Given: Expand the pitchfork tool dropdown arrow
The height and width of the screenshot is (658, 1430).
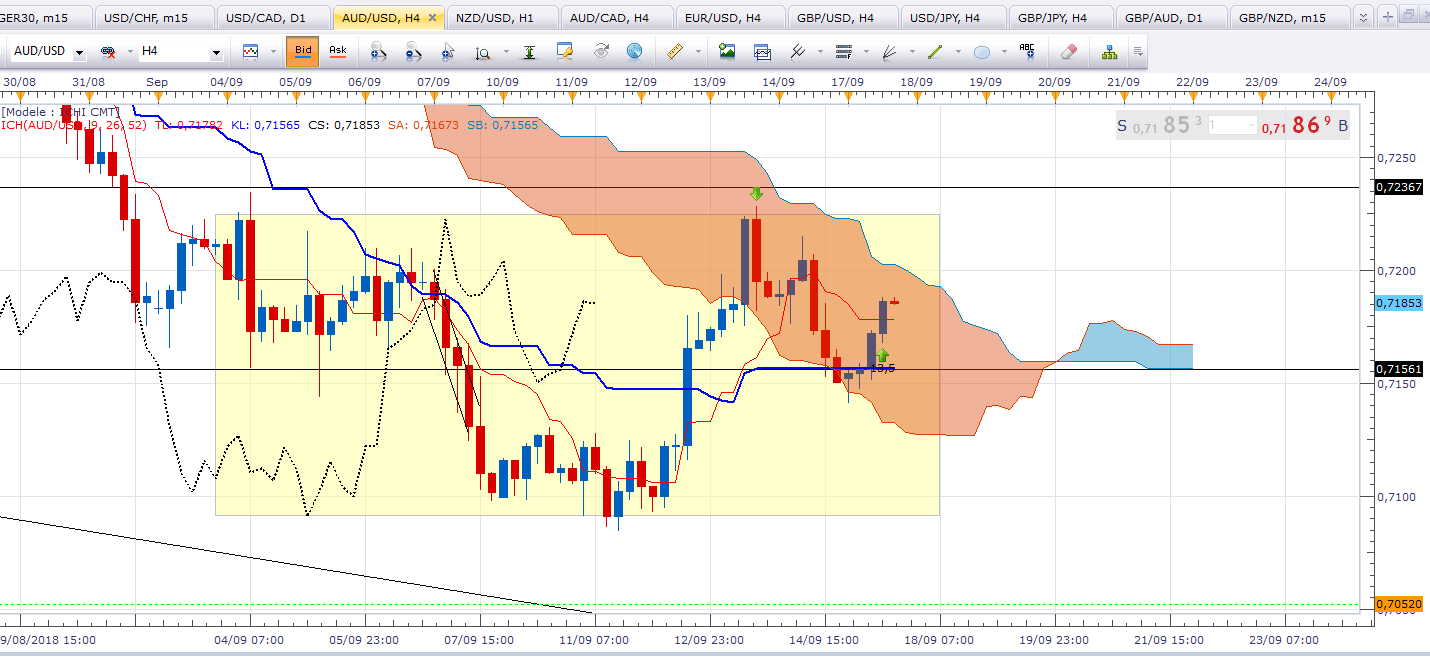Looking at the screenshot, I should (820, 52).
